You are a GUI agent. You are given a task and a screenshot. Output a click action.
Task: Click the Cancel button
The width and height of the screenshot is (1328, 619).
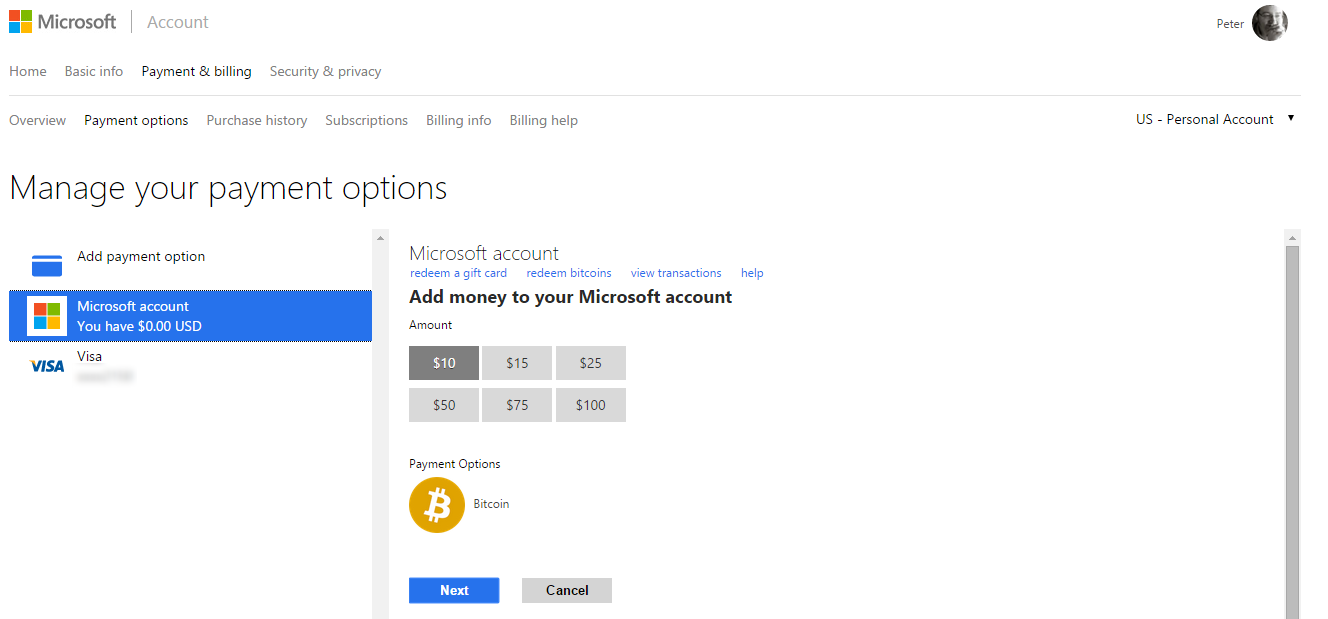tap(567, 590)
